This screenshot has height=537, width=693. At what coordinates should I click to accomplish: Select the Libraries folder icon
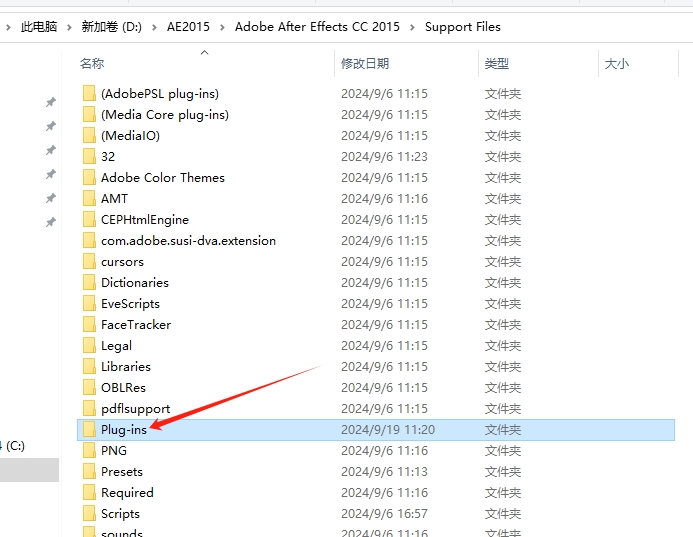[x=89, y=366]
